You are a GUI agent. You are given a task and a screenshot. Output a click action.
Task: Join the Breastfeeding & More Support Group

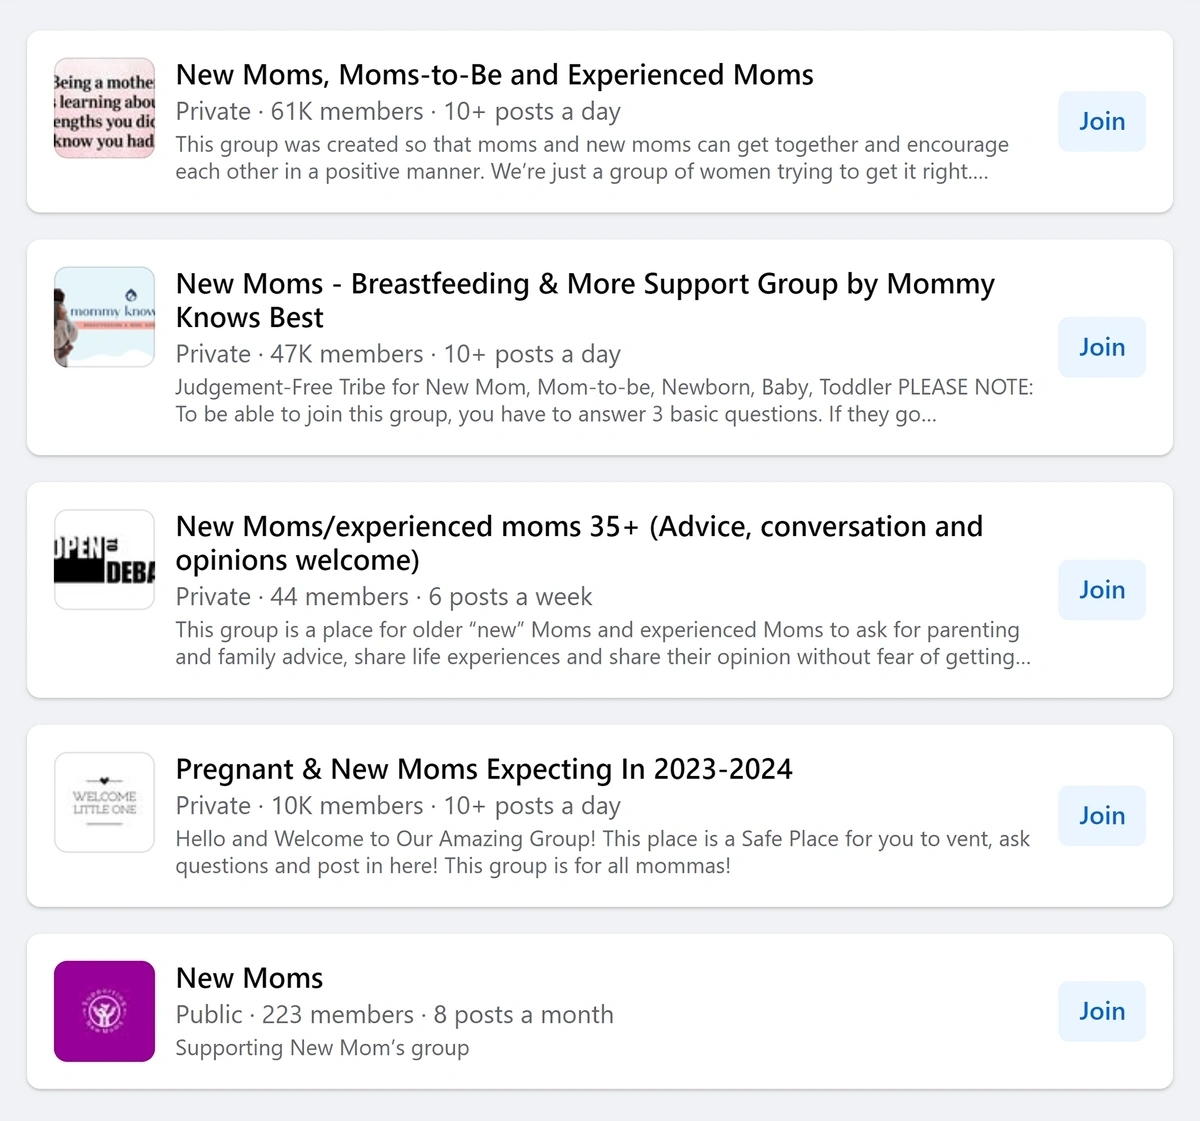[1101, 347]
